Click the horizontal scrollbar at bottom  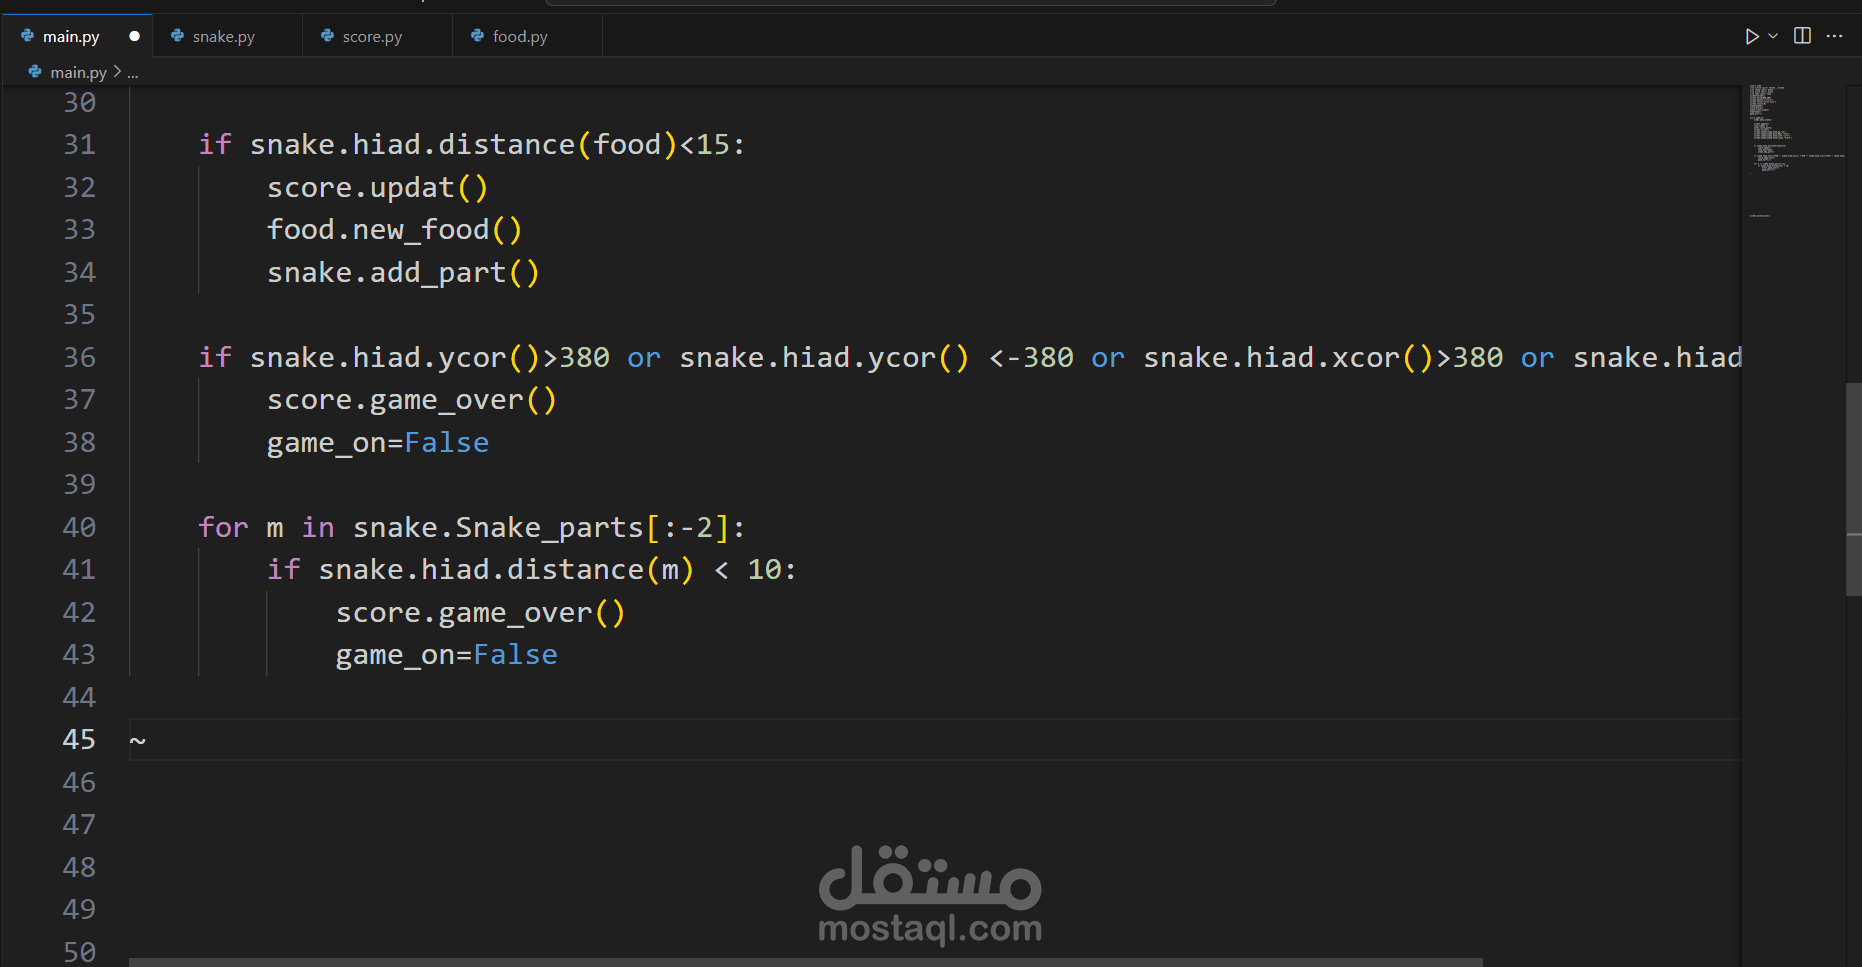click(x=805, y=962)
